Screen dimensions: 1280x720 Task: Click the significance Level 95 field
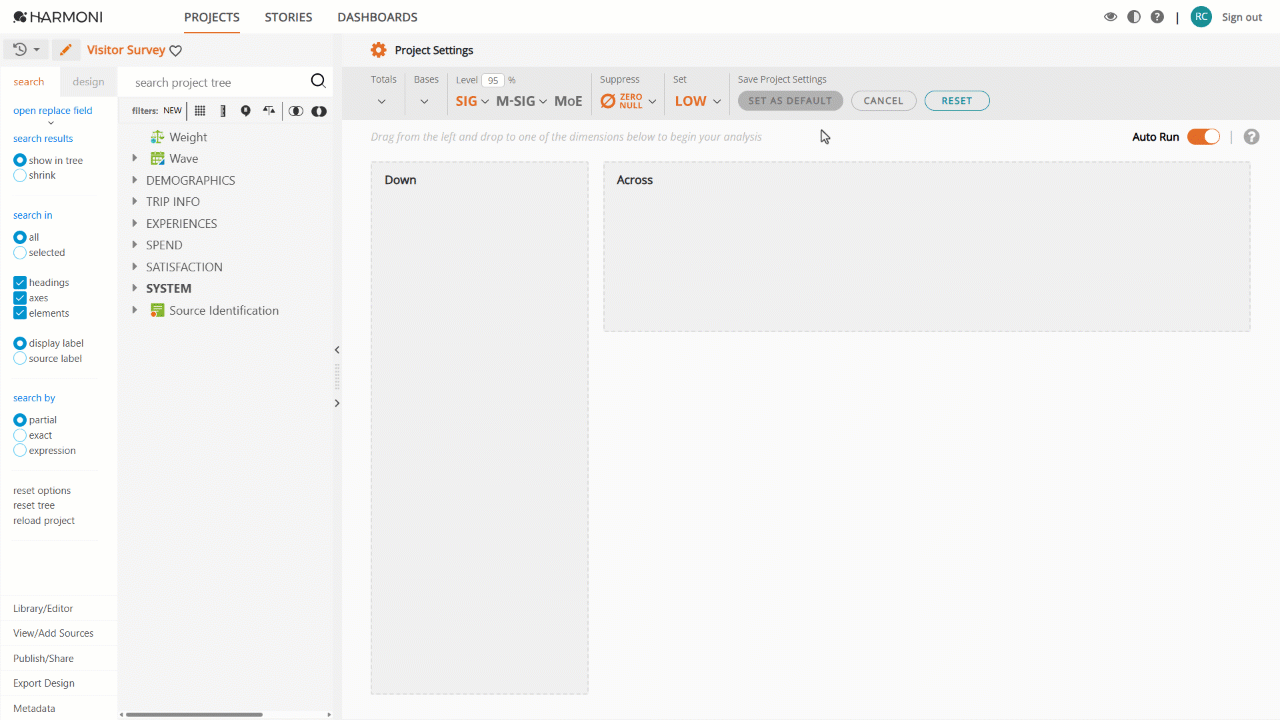[x=493, y=80]
